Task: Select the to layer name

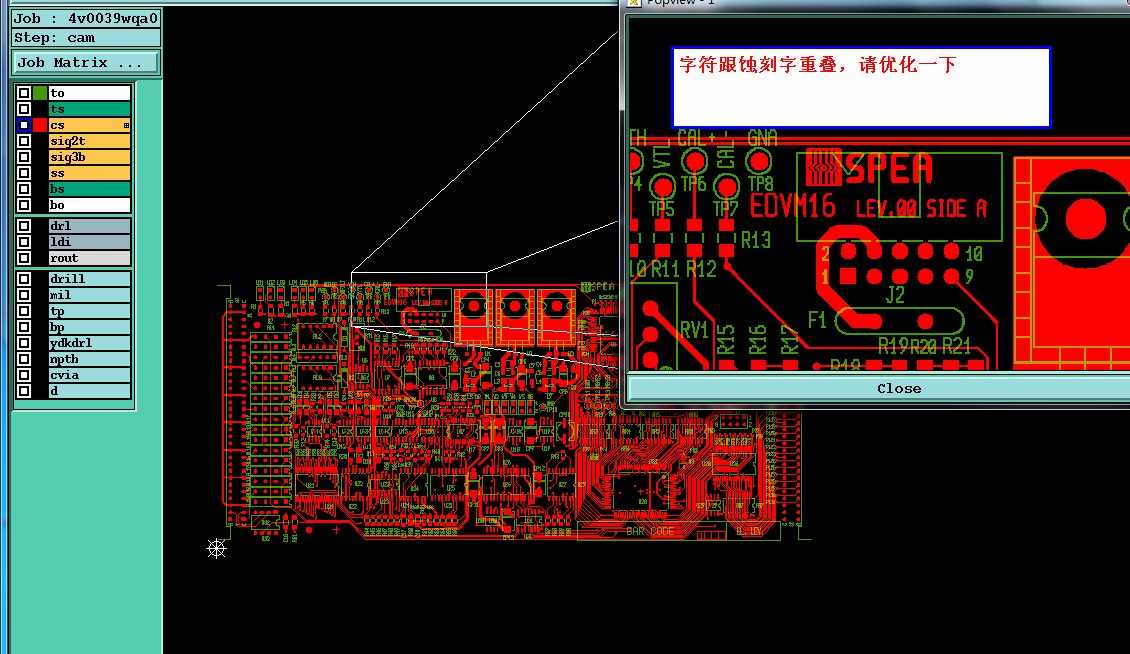Action: [89, 93]
